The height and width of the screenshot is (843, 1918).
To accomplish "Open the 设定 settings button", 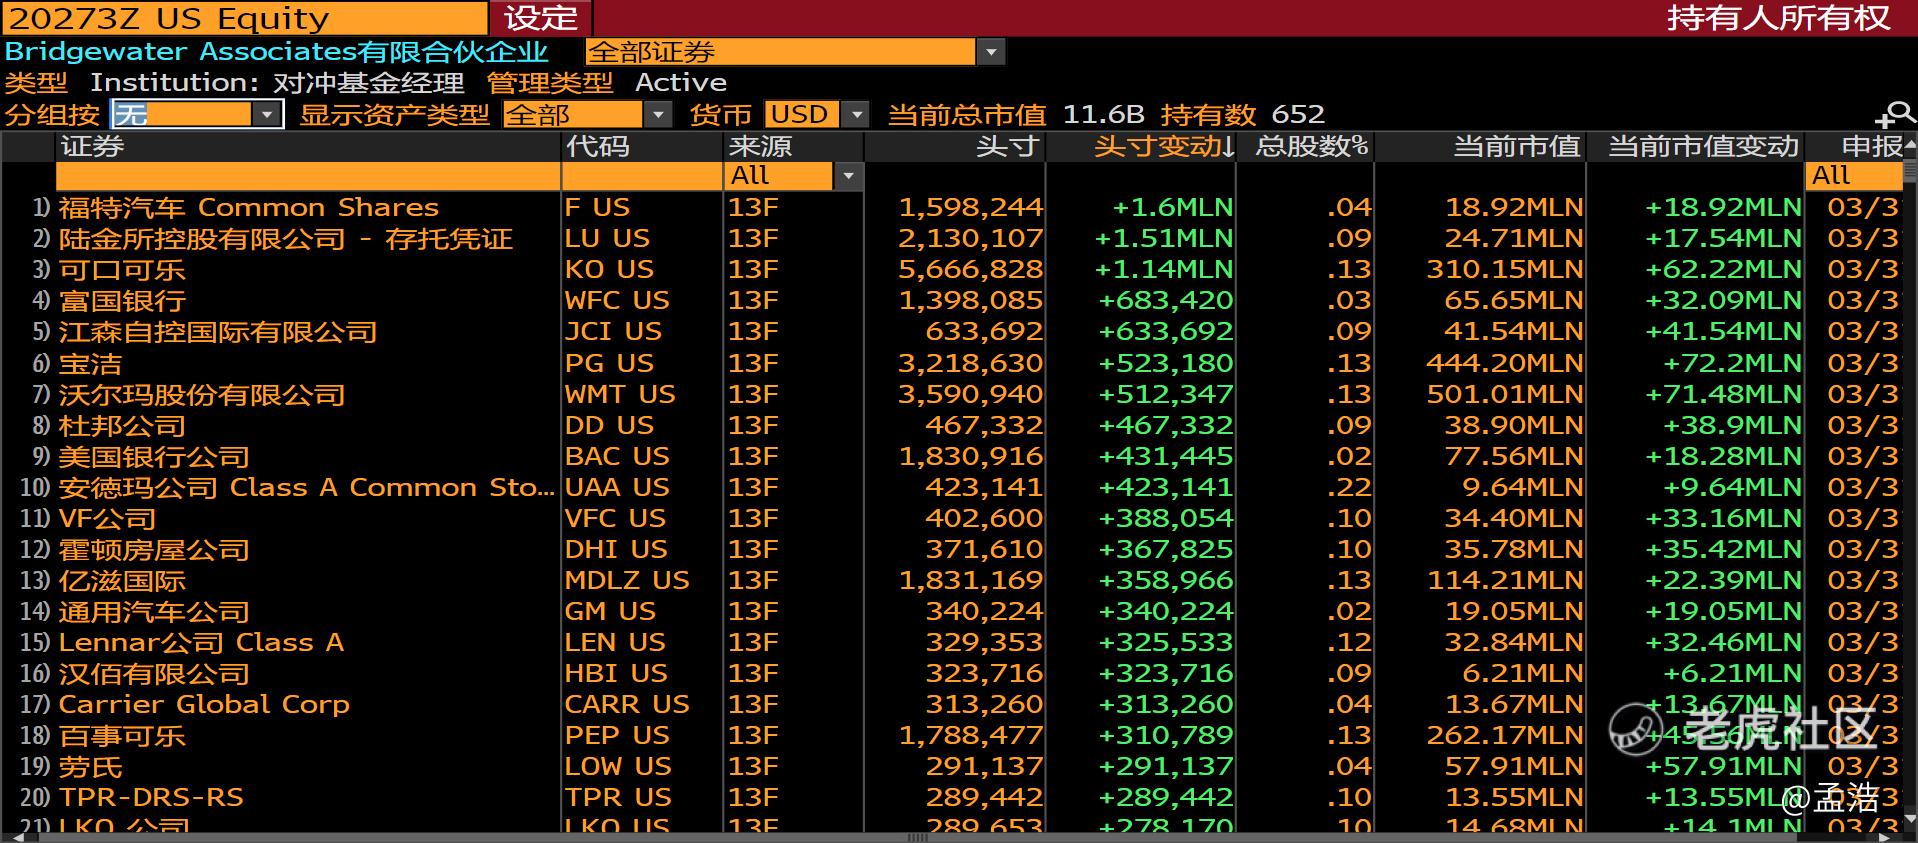I will click(x=541, y=18).
